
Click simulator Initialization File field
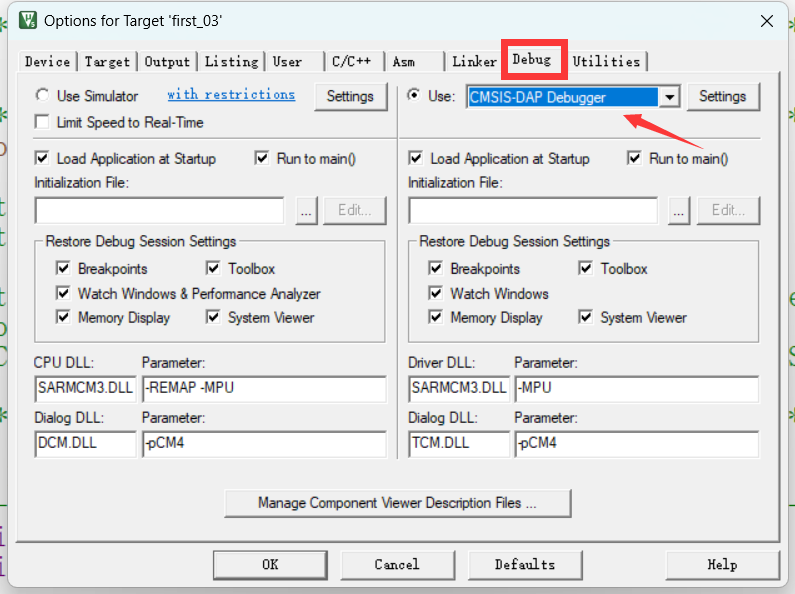click(x=160, y=210)
